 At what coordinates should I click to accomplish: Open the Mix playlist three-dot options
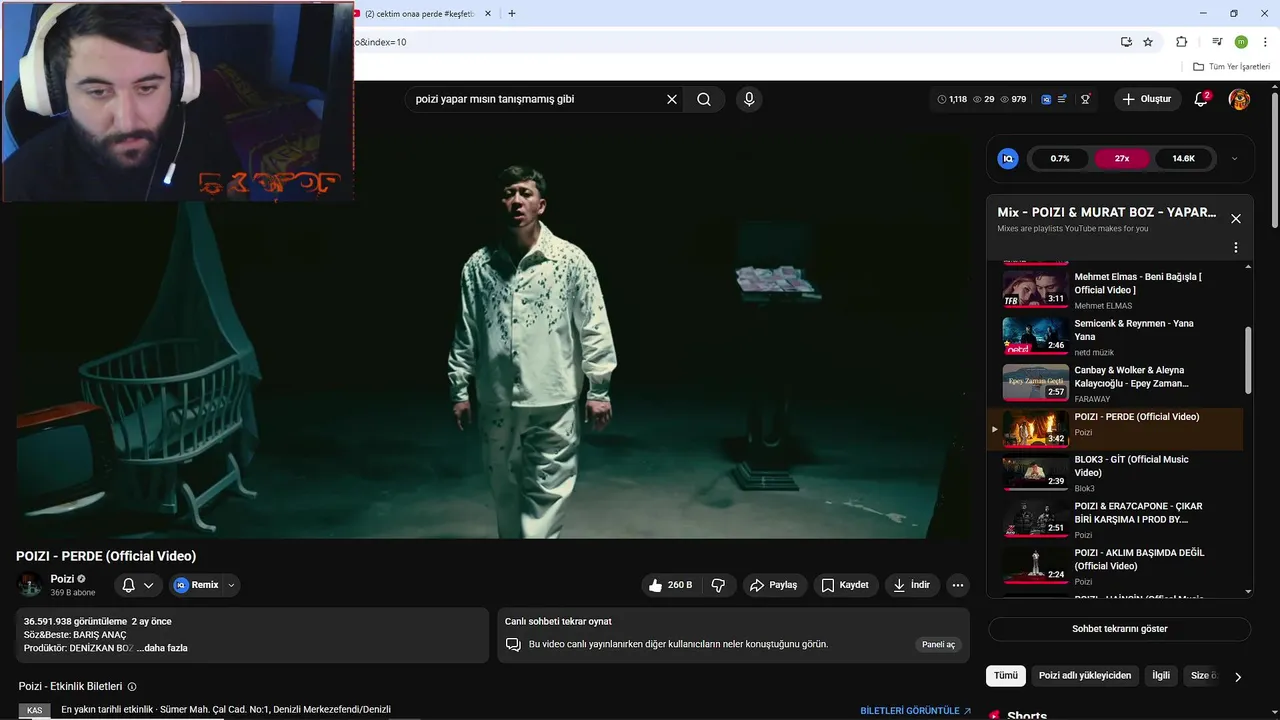pos(1235,247)
